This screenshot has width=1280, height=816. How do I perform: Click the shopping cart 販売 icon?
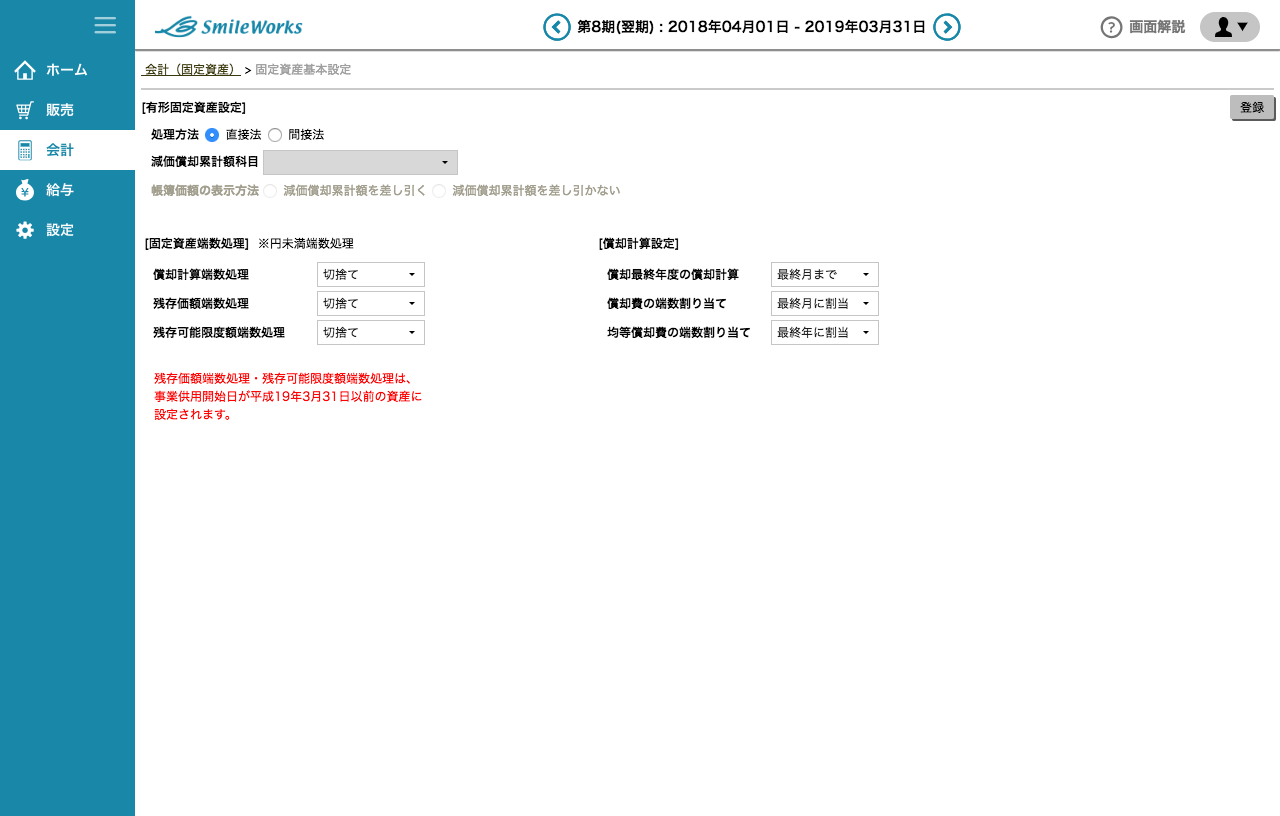pyautogui.click(x=25, y=110)
